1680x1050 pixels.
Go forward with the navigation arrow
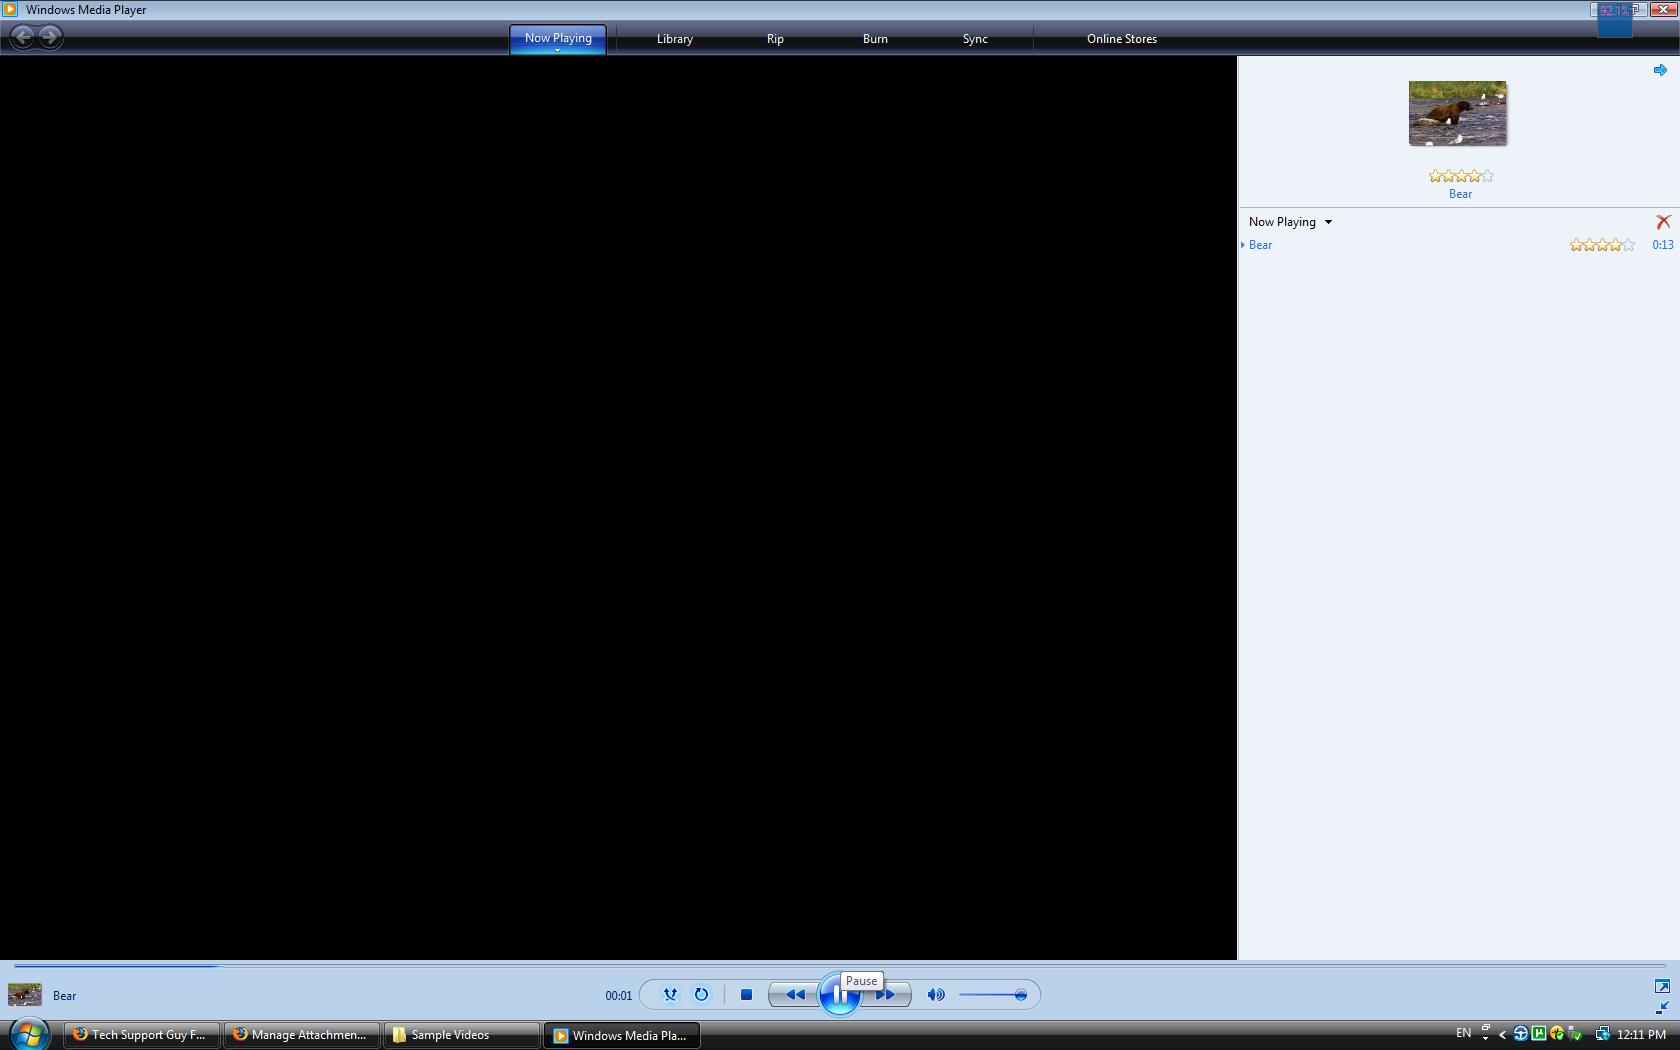tap(50, 37)
